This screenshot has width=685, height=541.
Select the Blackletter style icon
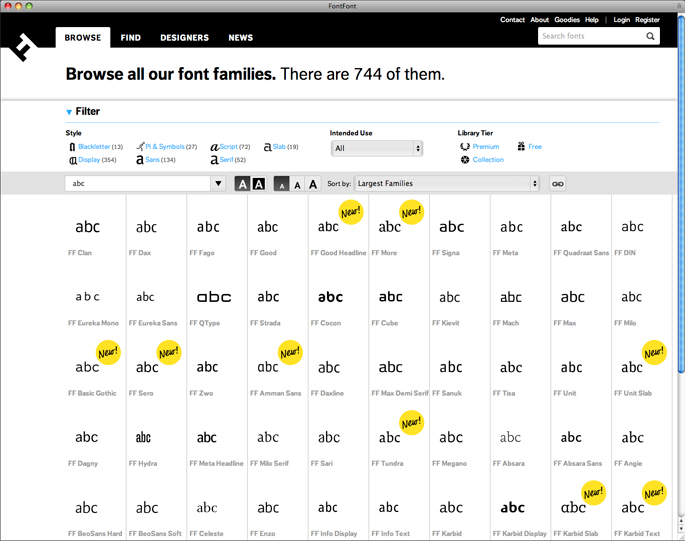coord(72,147)
